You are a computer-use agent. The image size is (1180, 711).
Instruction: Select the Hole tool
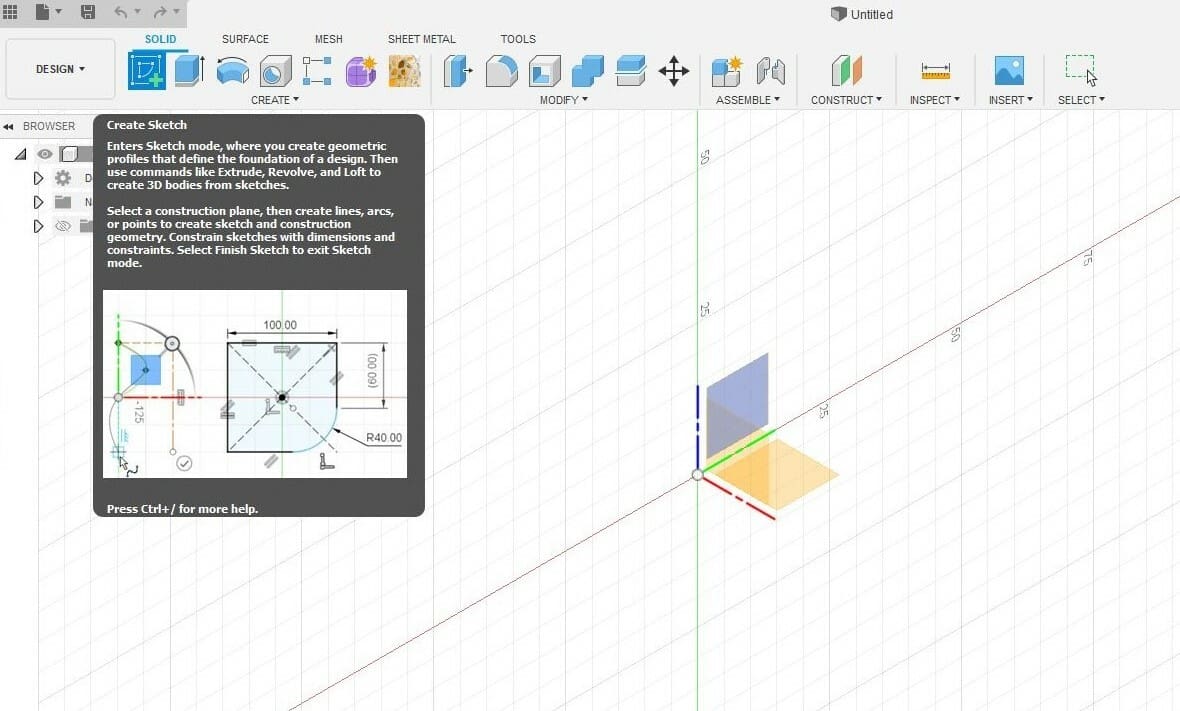tap(275, 71)
